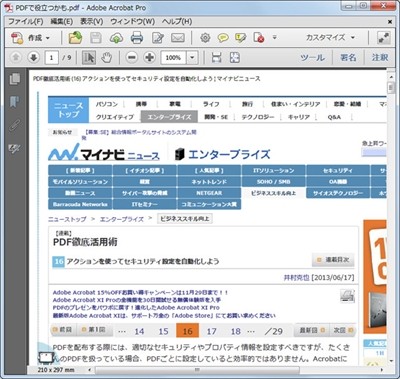Image resolution: width=400 pixels, height=379 pixels.
Task: Click the ニューストップ blue tab
Action: click(x=68, y=110)
